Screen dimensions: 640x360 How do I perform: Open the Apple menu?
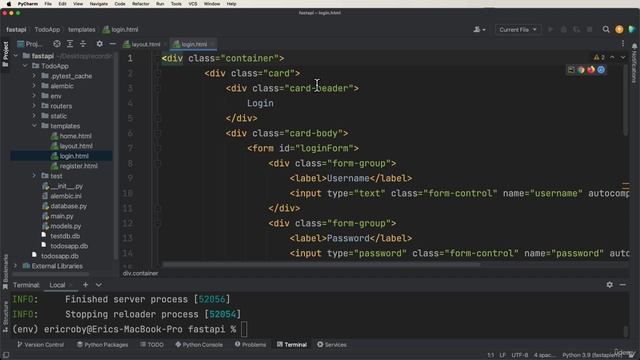click(x=9, y=4)
